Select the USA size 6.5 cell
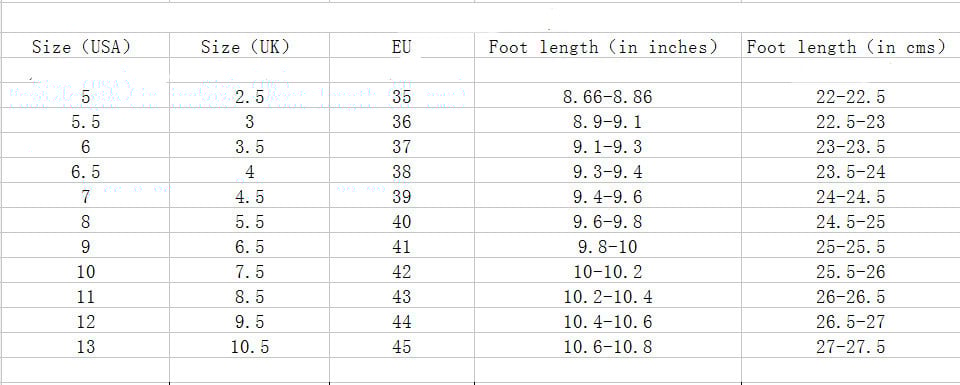960x385 pixels. coord(85,171)
